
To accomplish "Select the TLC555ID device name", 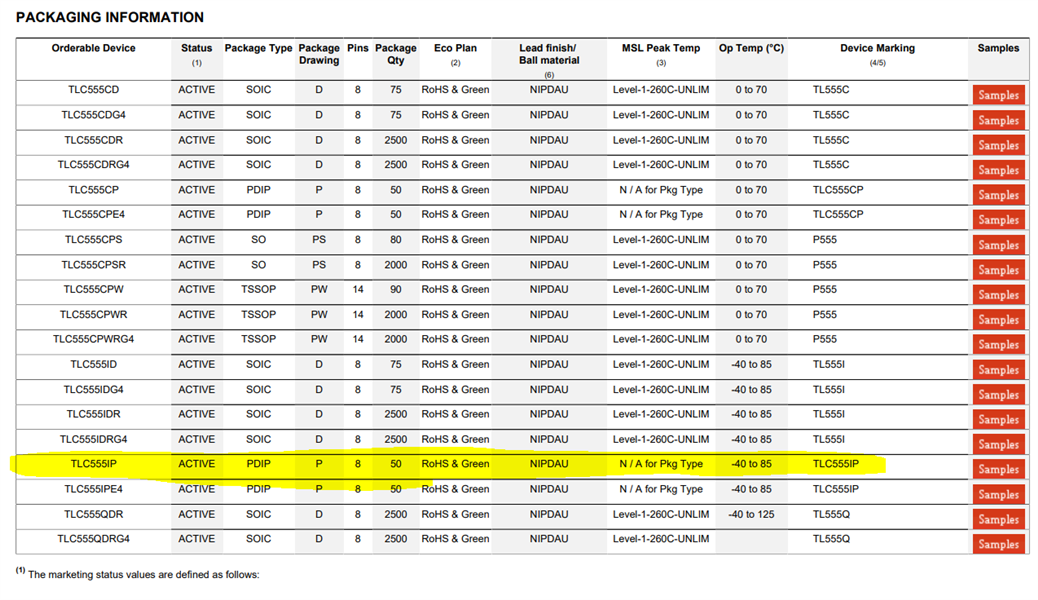I will [x=93, y=364].
